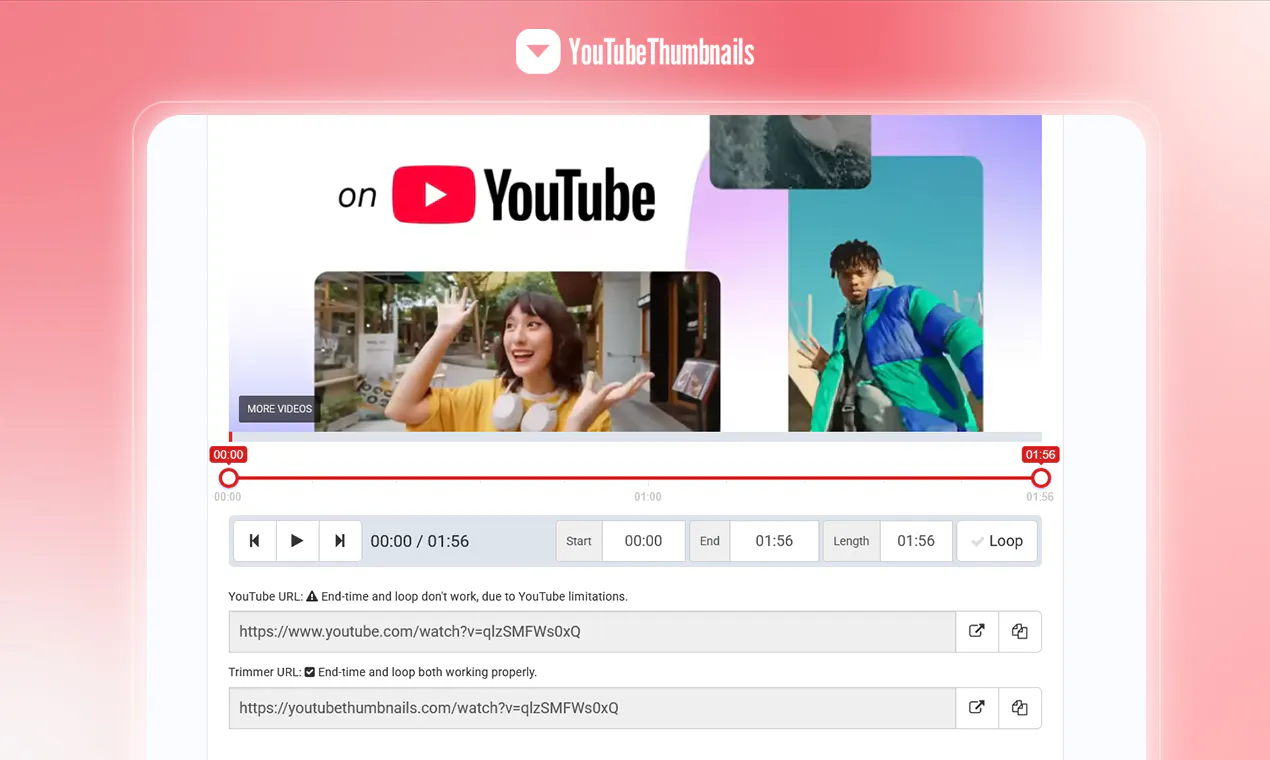The width and height of the screenshot is (1270, 760).
Task: Click the YouTubeThumbnails logo icon
Action: click(x=538, y=51)
